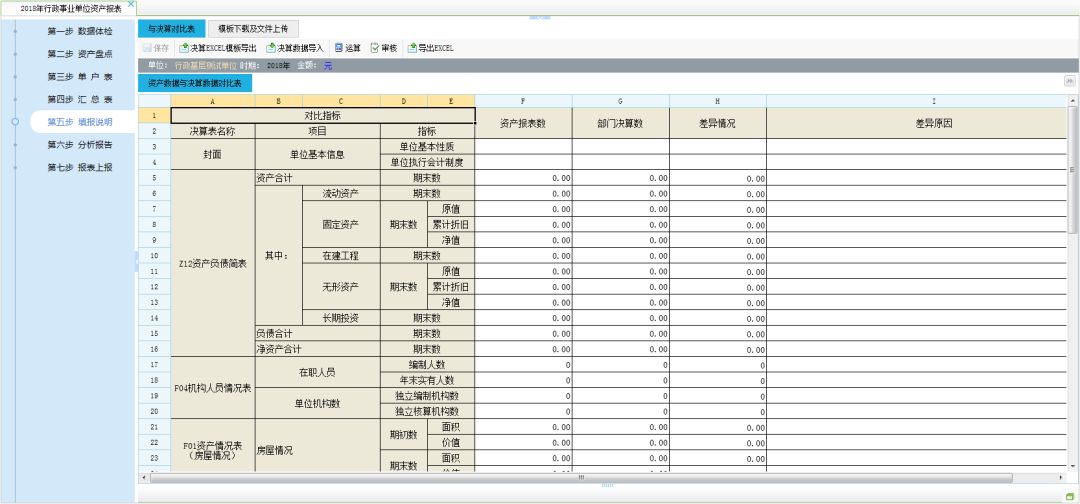
Task: Click 导出EXCEL export button
Action: 430,48
